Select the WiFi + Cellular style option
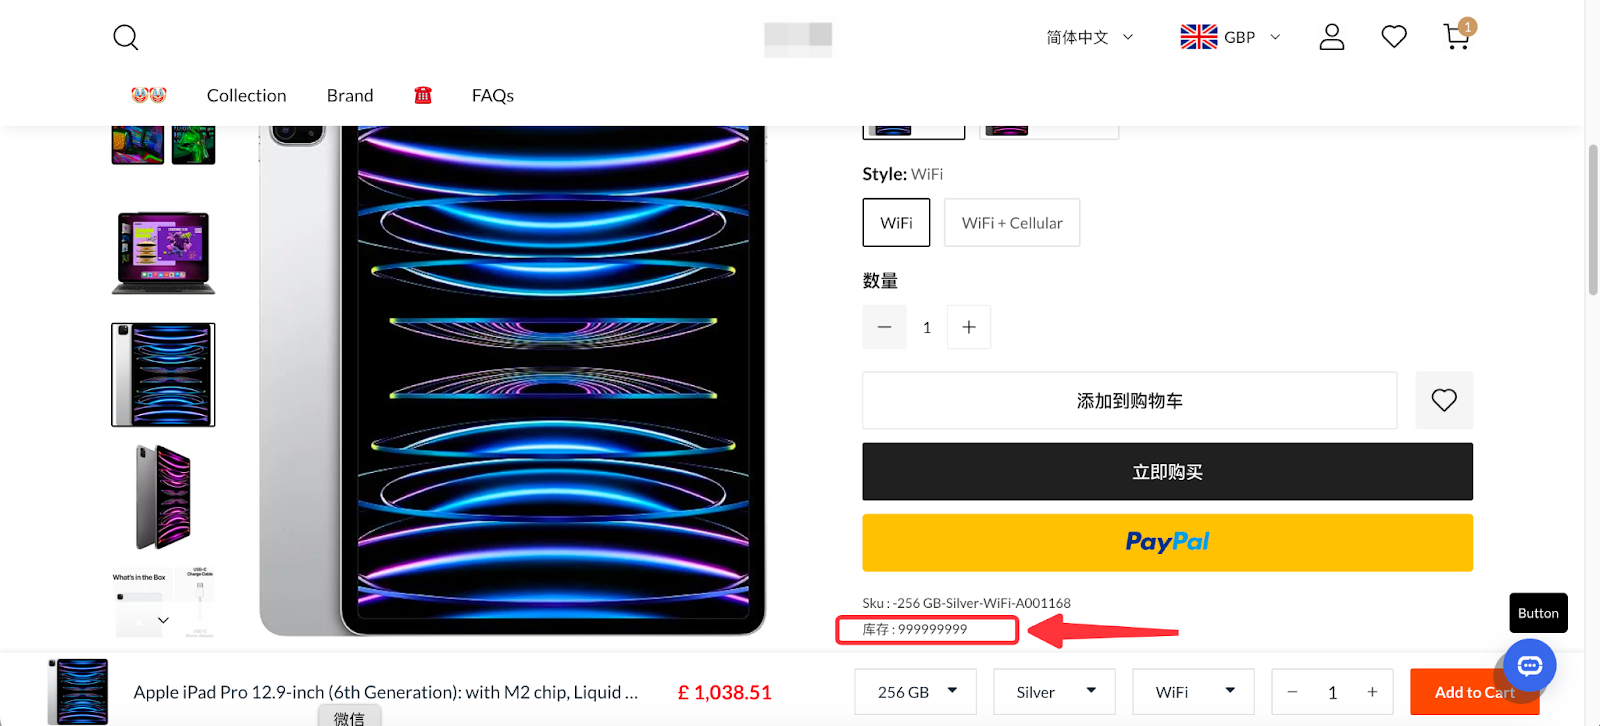The image size is (1600, 726). [x=1011, y=222]
